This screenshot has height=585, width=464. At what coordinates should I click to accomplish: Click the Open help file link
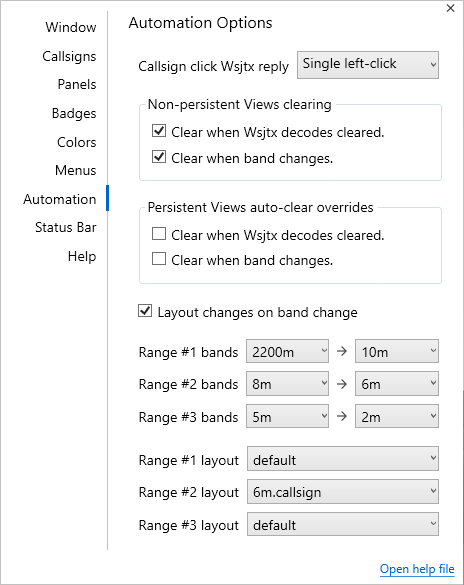point(417,569)
